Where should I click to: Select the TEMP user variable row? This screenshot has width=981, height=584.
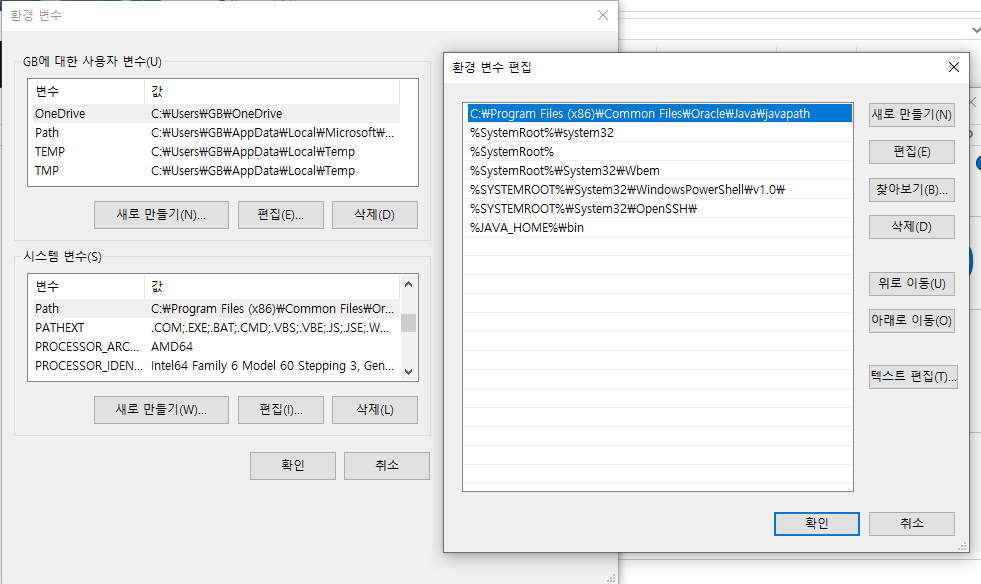216,151
